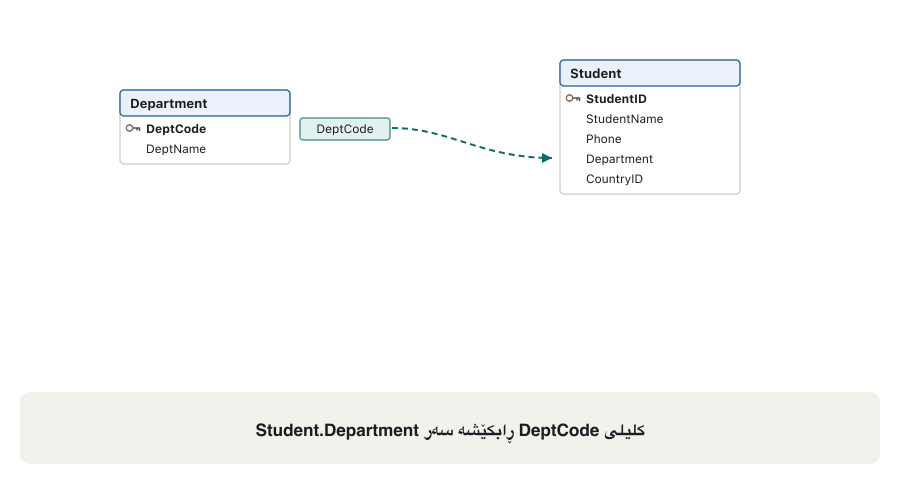Click the key icon beside DeptCode
The image size is (900, 480).
click(133, 129)
